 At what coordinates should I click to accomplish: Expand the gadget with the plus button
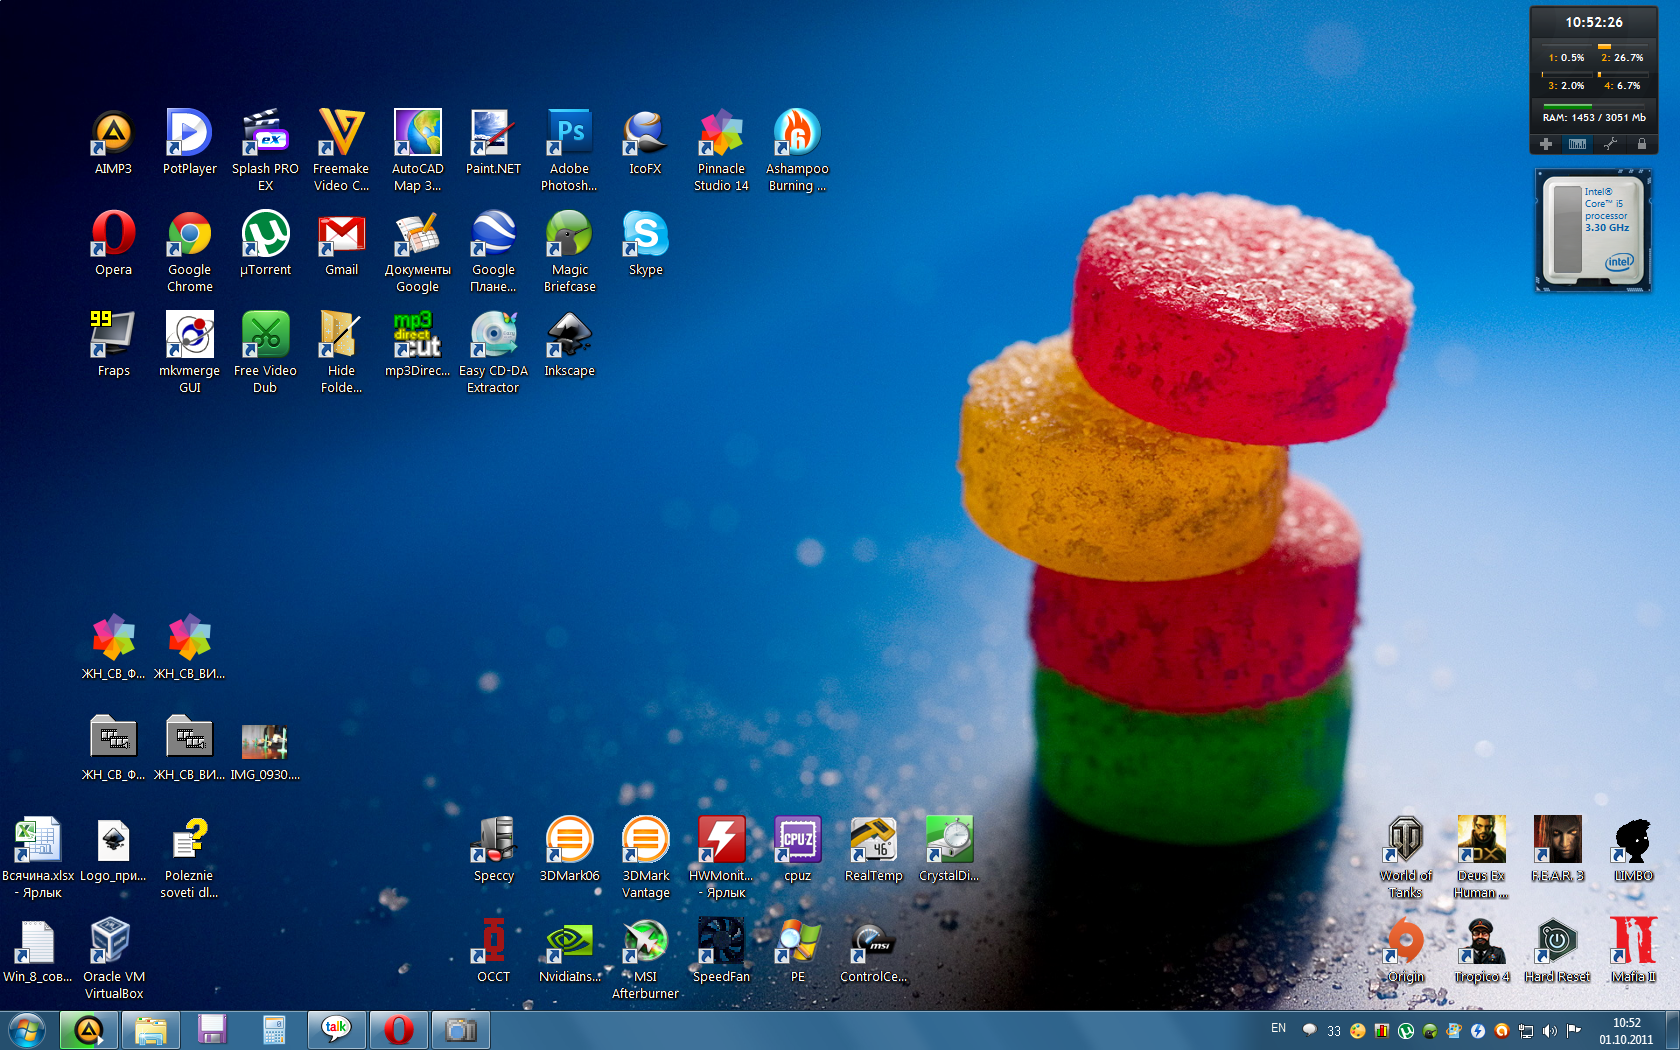(x=1546, y=144)
